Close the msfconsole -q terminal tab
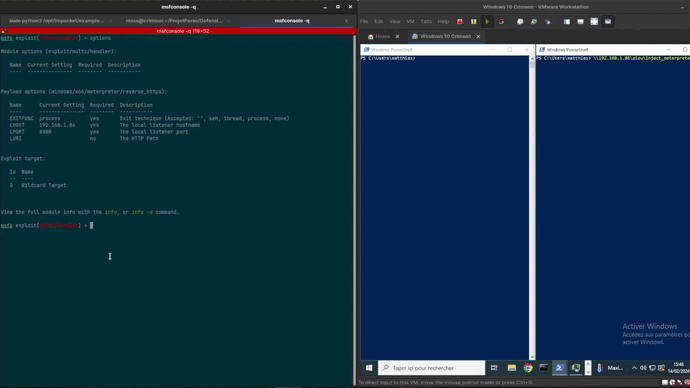The image size is (690, 388). click(346, 21)
